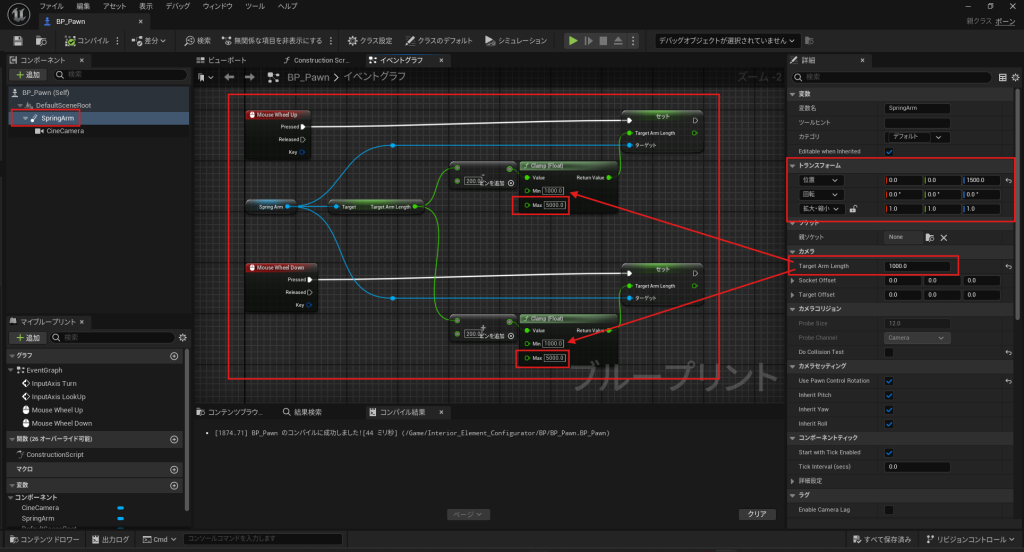
Task: Click the Target Arm Length value field
Action: click(x=917, y=266)
